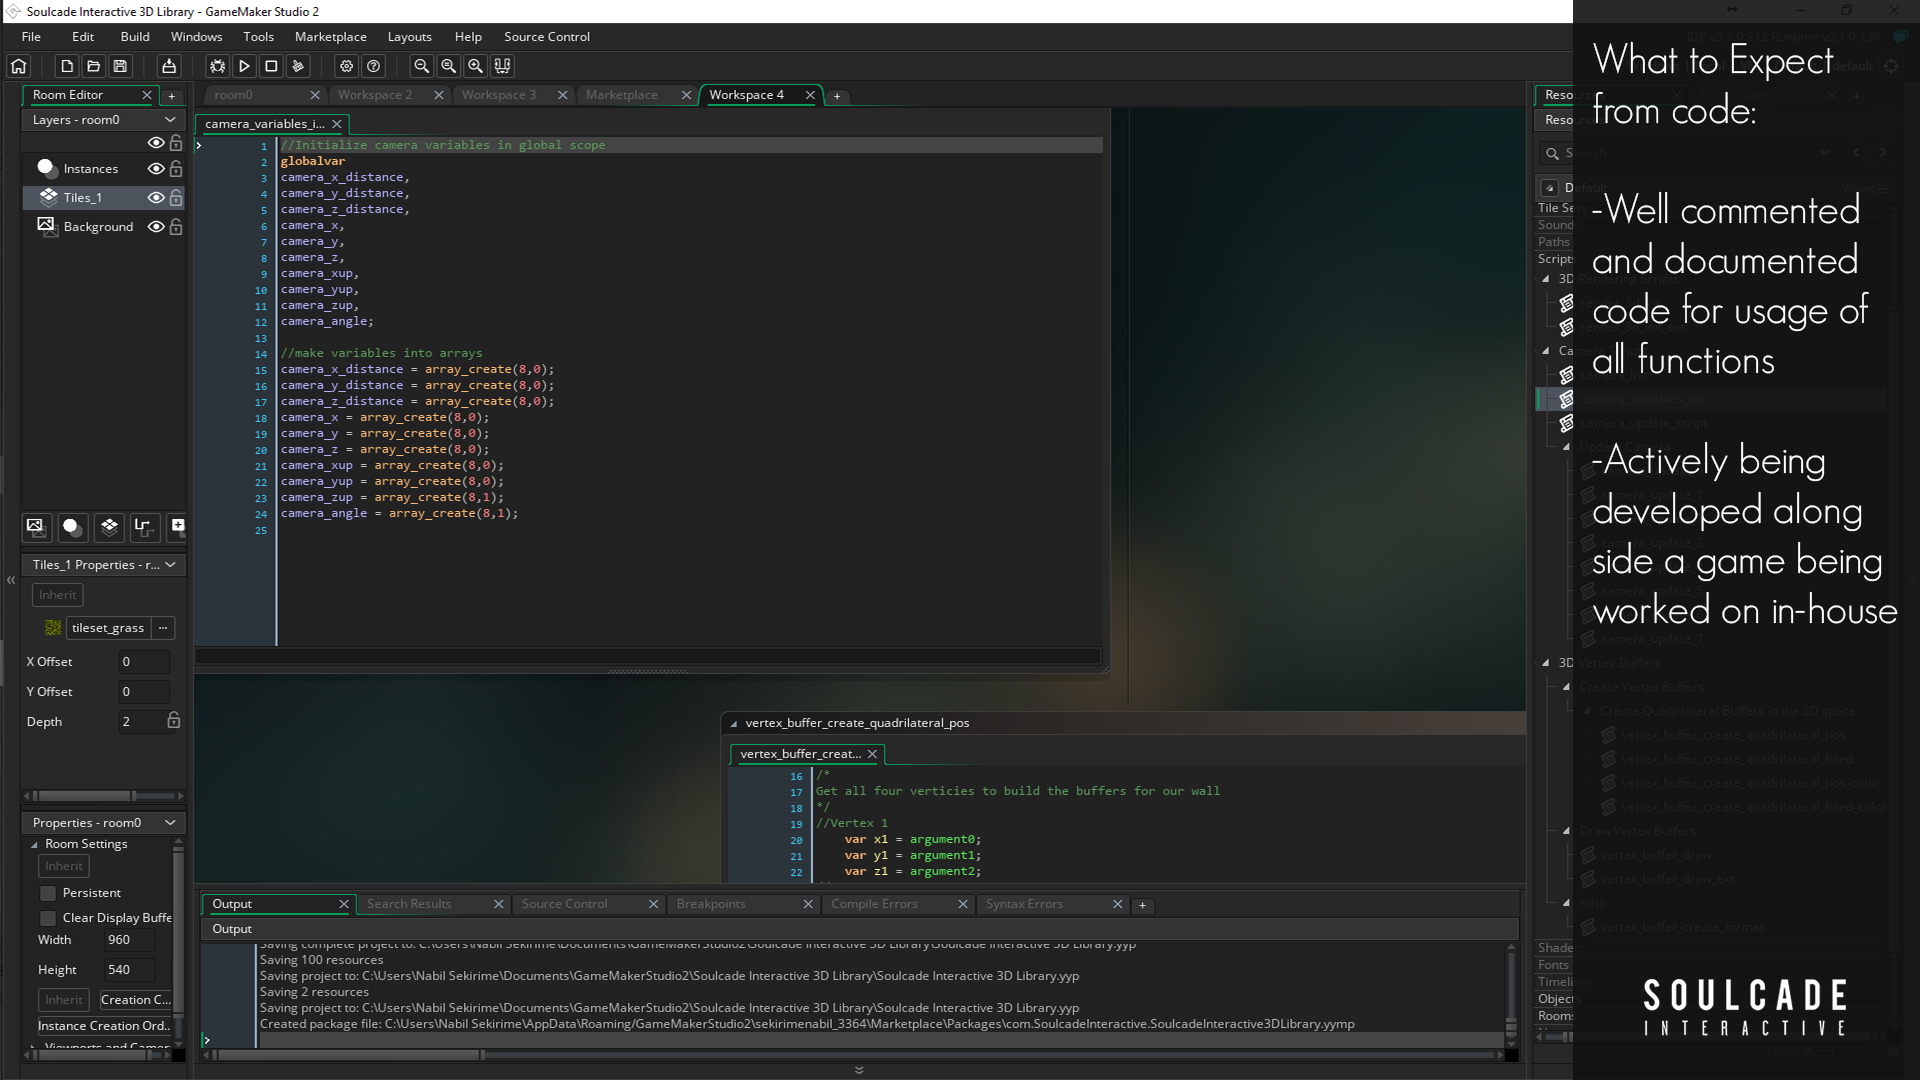1920x1080 pixels.
Task: Switch to Workspace 2 tab
Action: tap(375, 95)
